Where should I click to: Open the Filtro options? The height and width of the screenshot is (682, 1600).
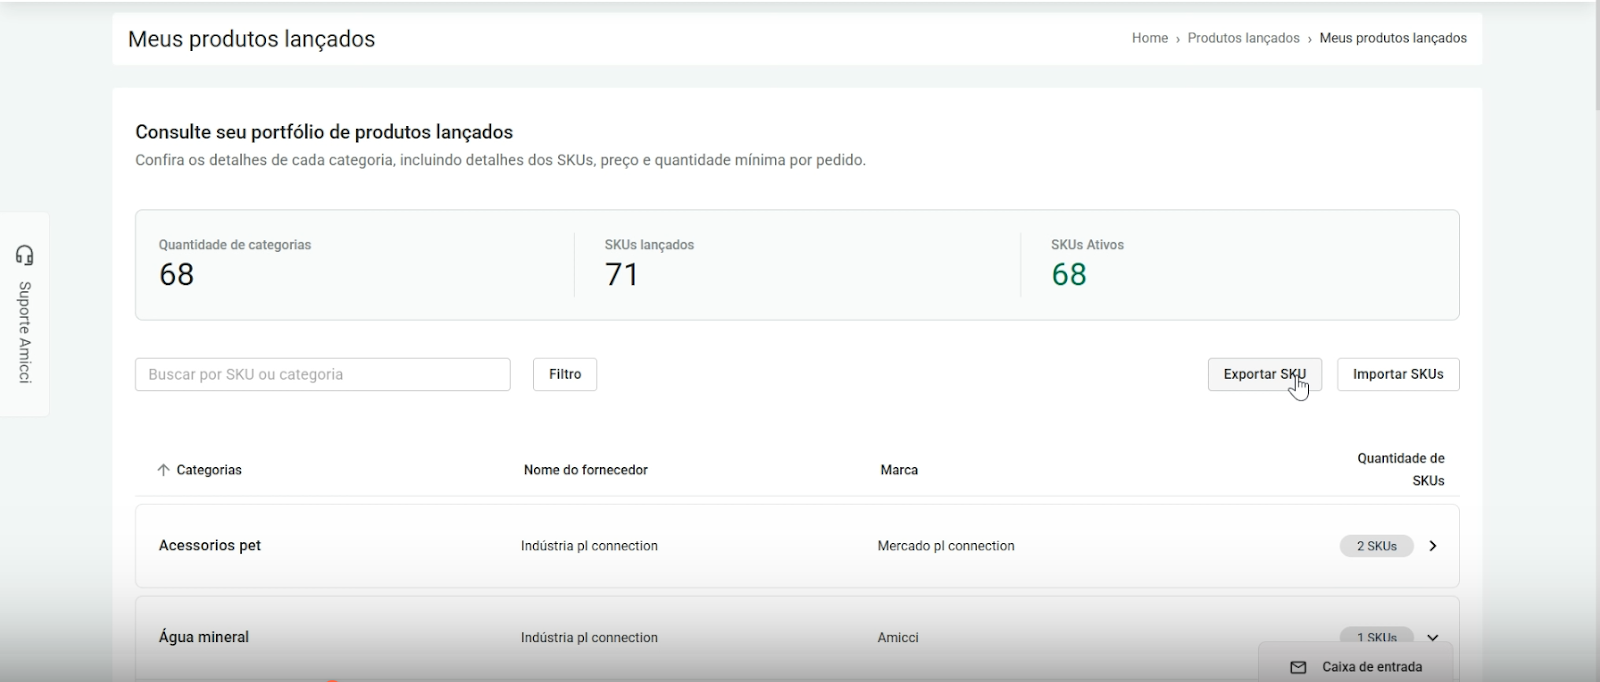[x=565, y=374]
